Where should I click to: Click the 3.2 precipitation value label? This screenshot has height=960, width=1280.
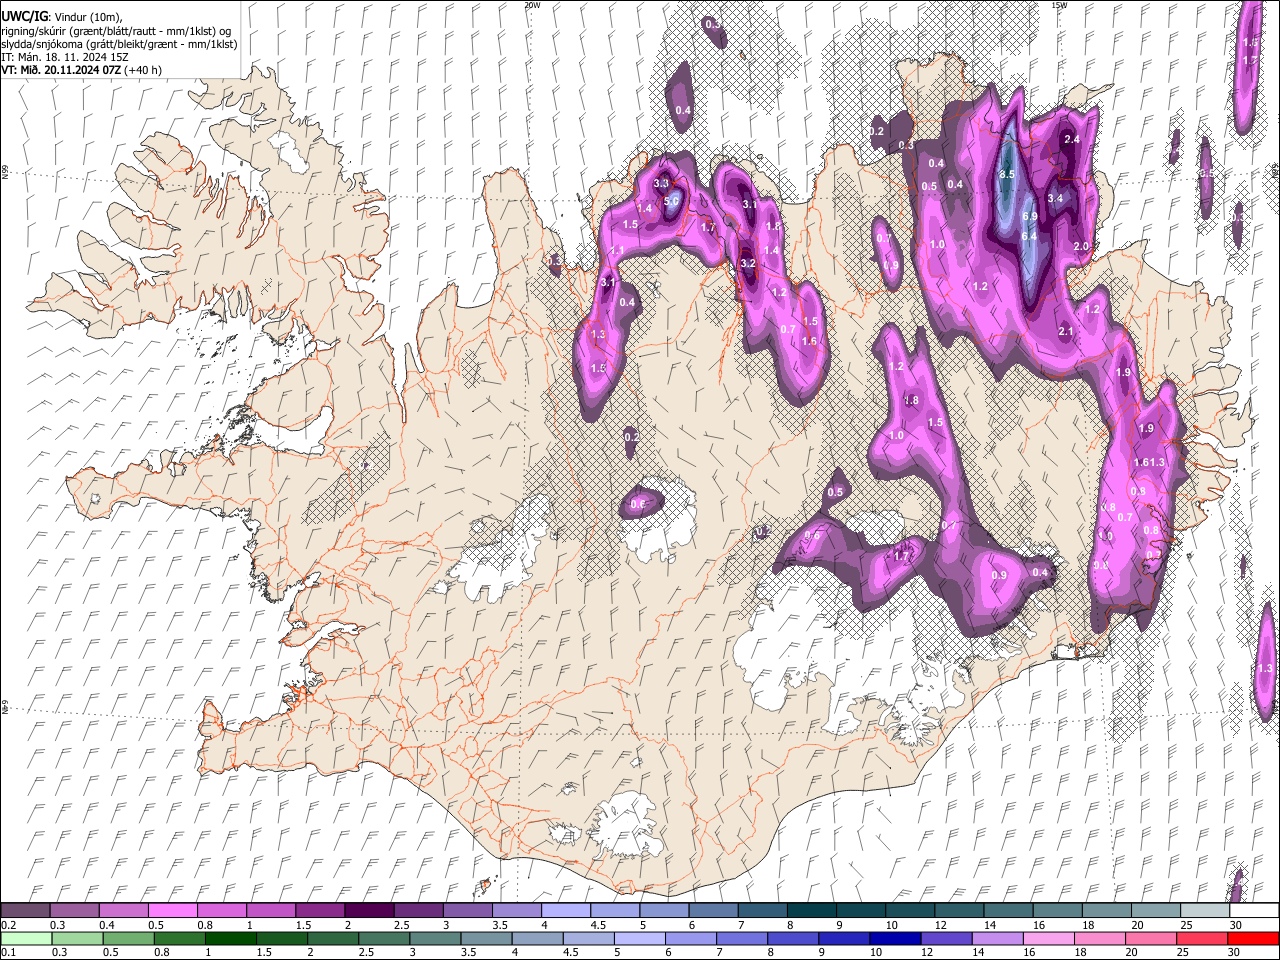click(747, 264)
